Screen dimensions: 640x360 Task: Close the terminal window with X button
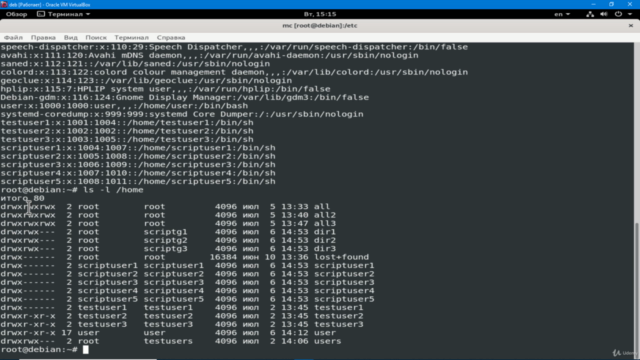tap(631, 25)
